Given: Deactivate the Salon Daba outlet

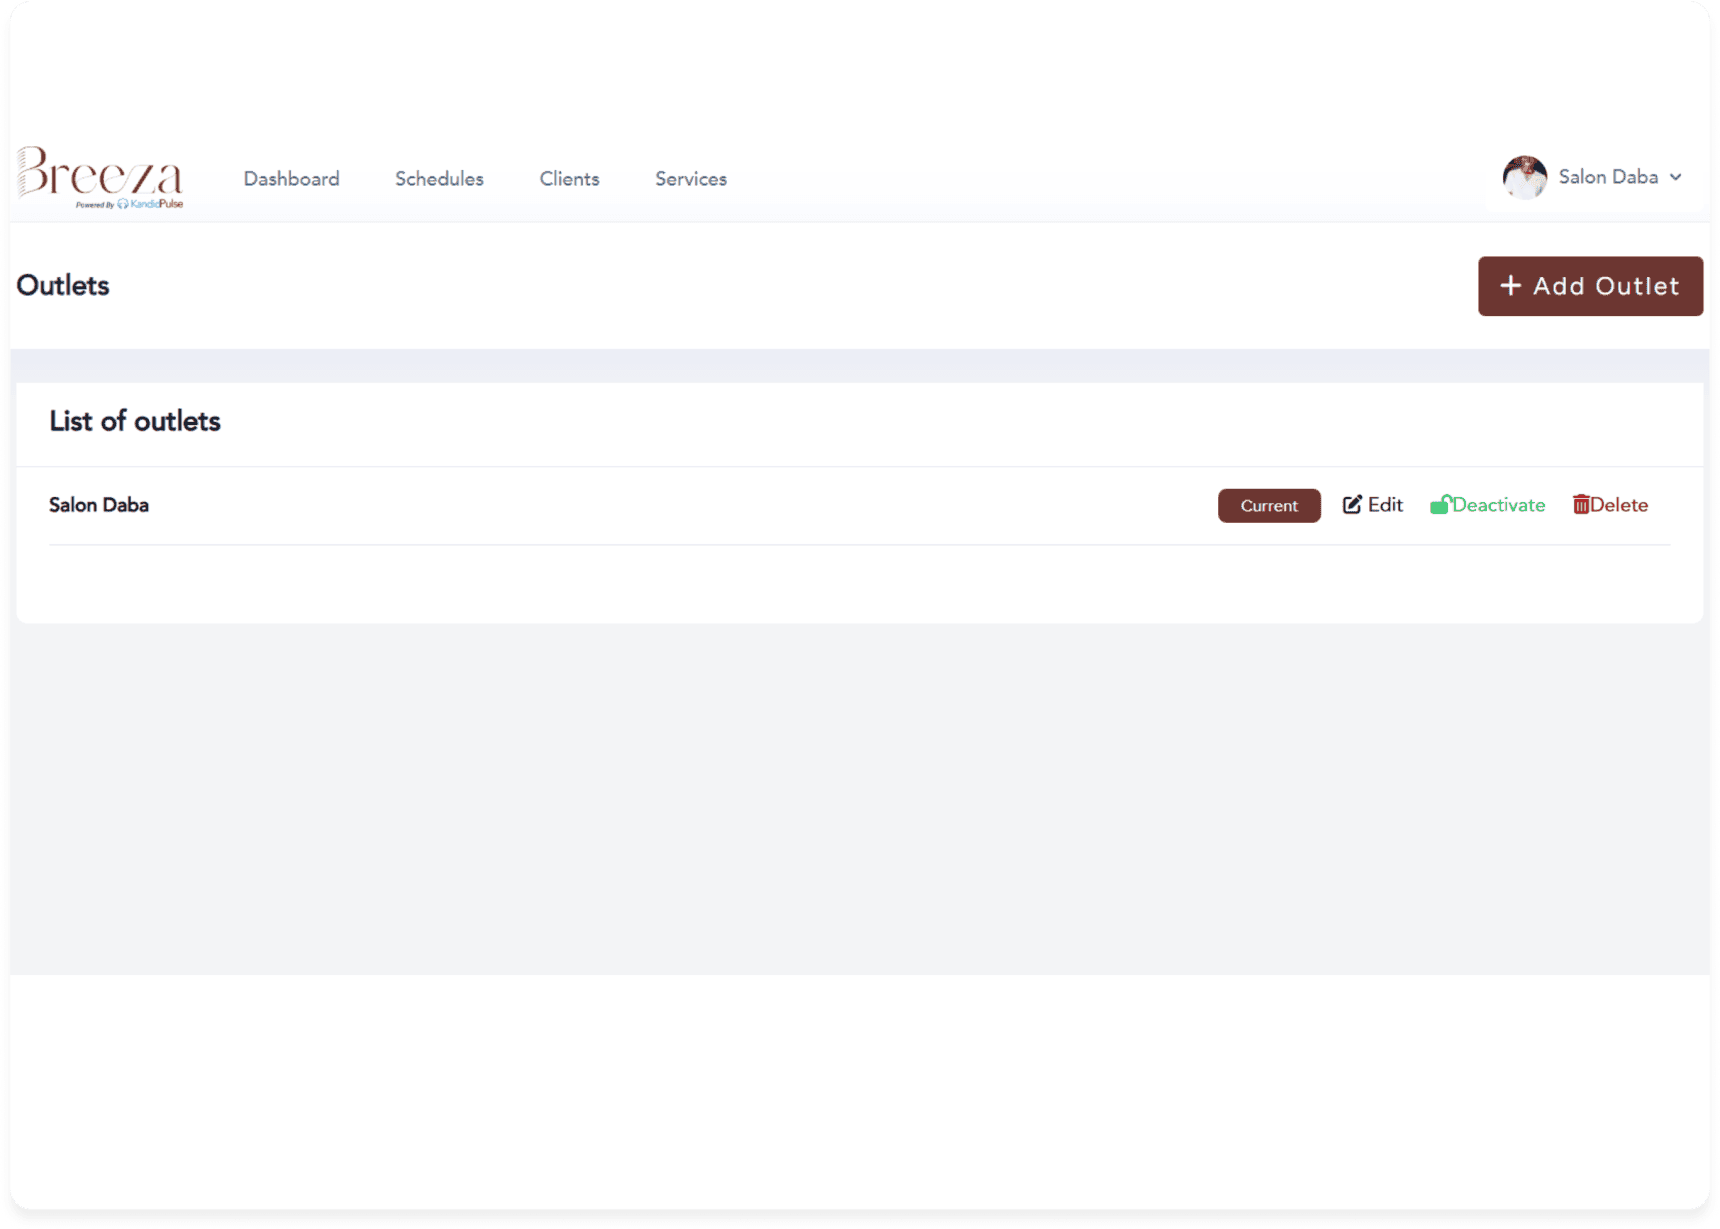Looking at the screenshot, I should [1488, 505].
